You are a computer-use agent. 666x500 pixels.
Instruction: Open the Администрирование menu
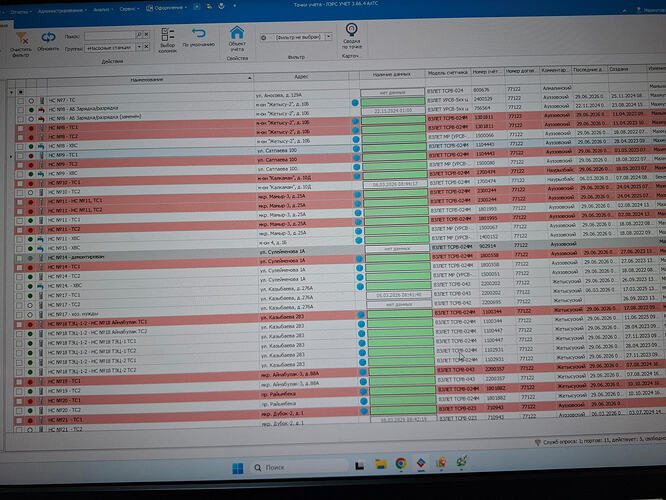[62, 11]
